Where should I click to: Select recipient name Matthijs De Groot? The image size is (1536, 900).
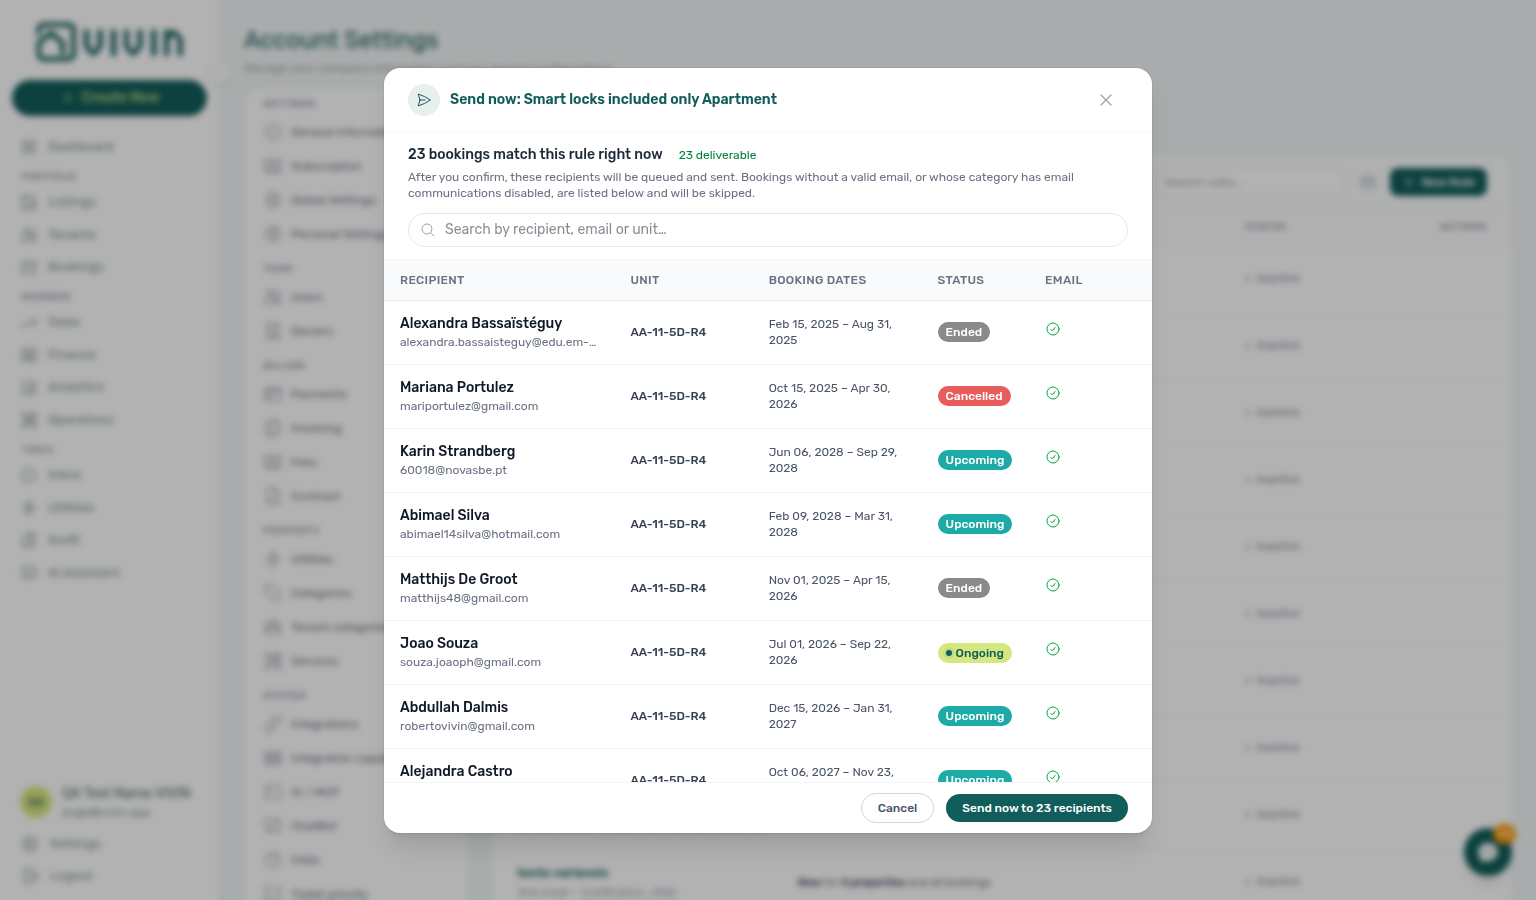click(459, 579)
